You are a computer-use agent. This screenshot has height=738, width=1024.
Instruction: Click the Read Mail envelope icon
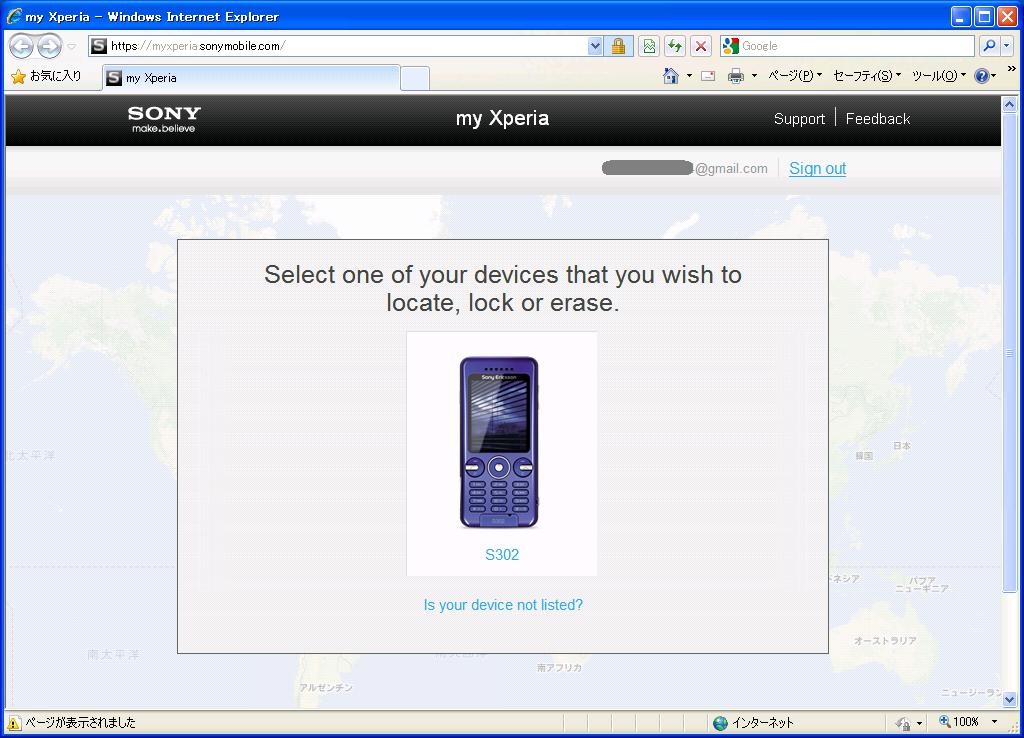point(708,76)
